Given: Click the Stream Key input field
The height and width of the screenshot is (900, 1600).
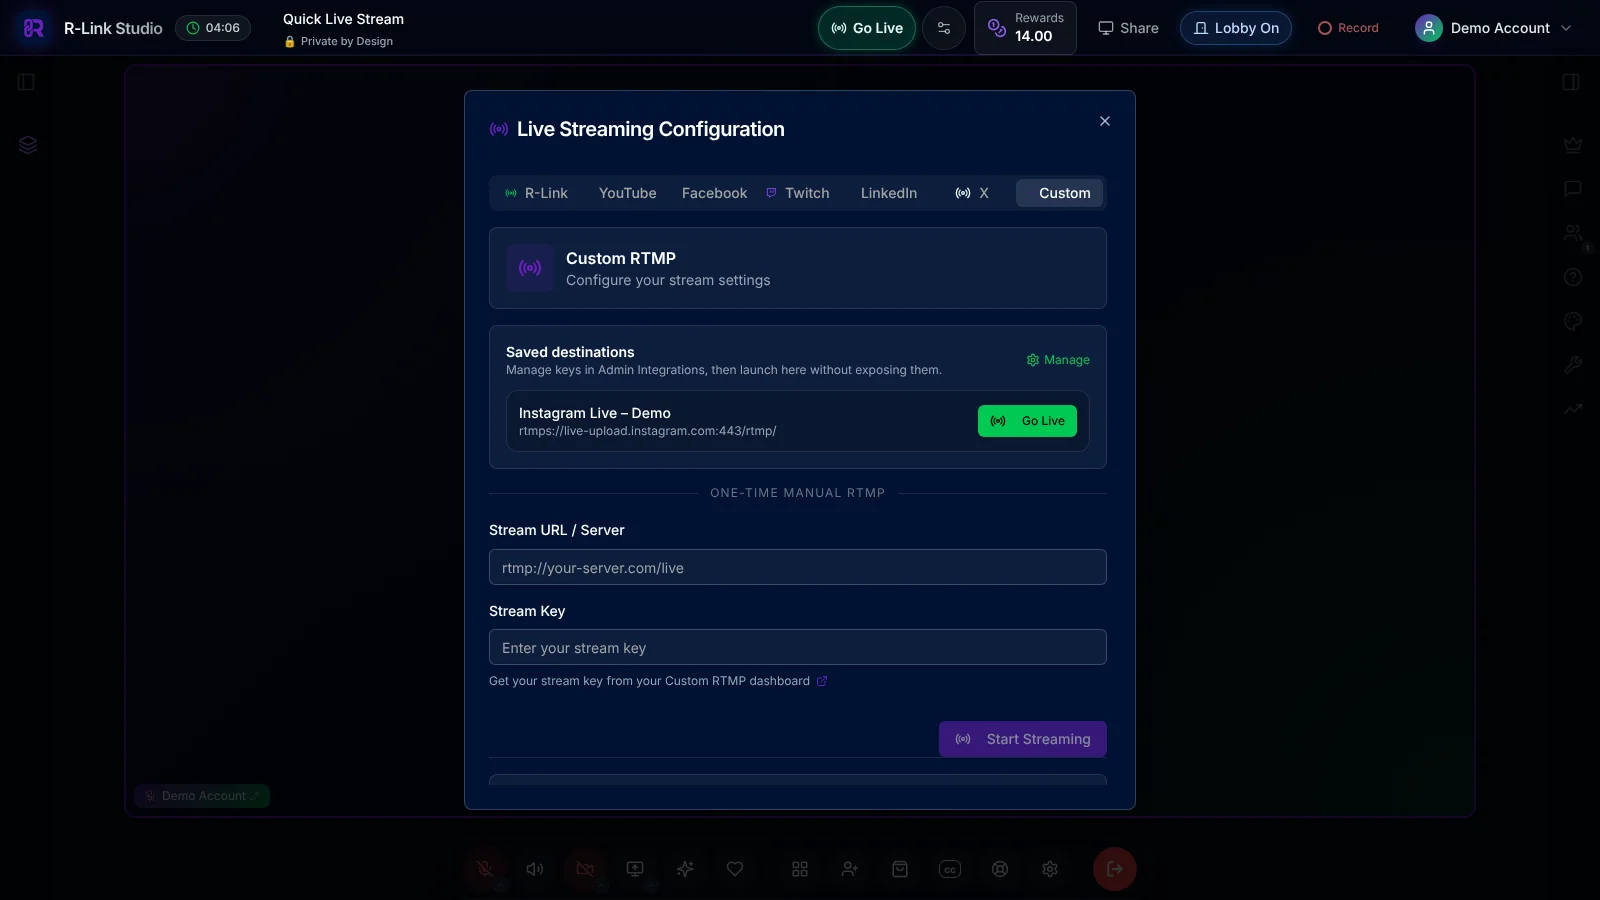Looking at the screenshot, I should coord(797,647).
